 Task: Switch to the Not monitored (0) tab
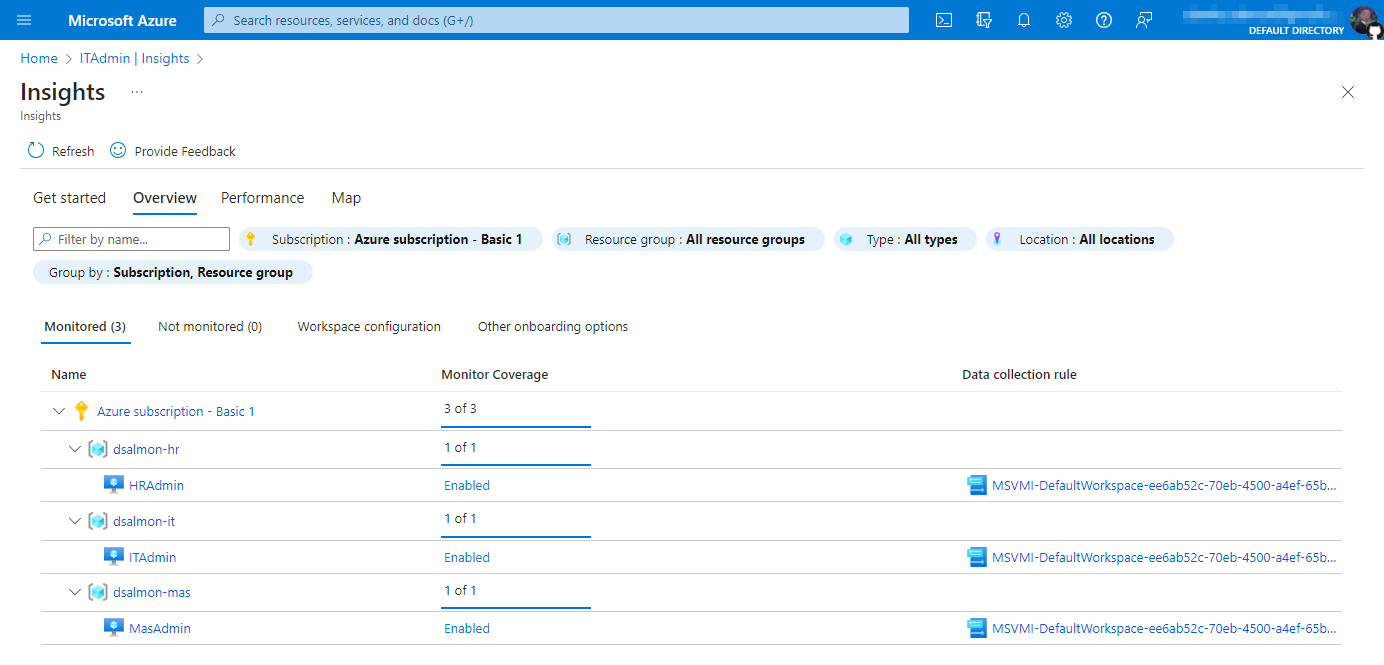coord(210,327)
